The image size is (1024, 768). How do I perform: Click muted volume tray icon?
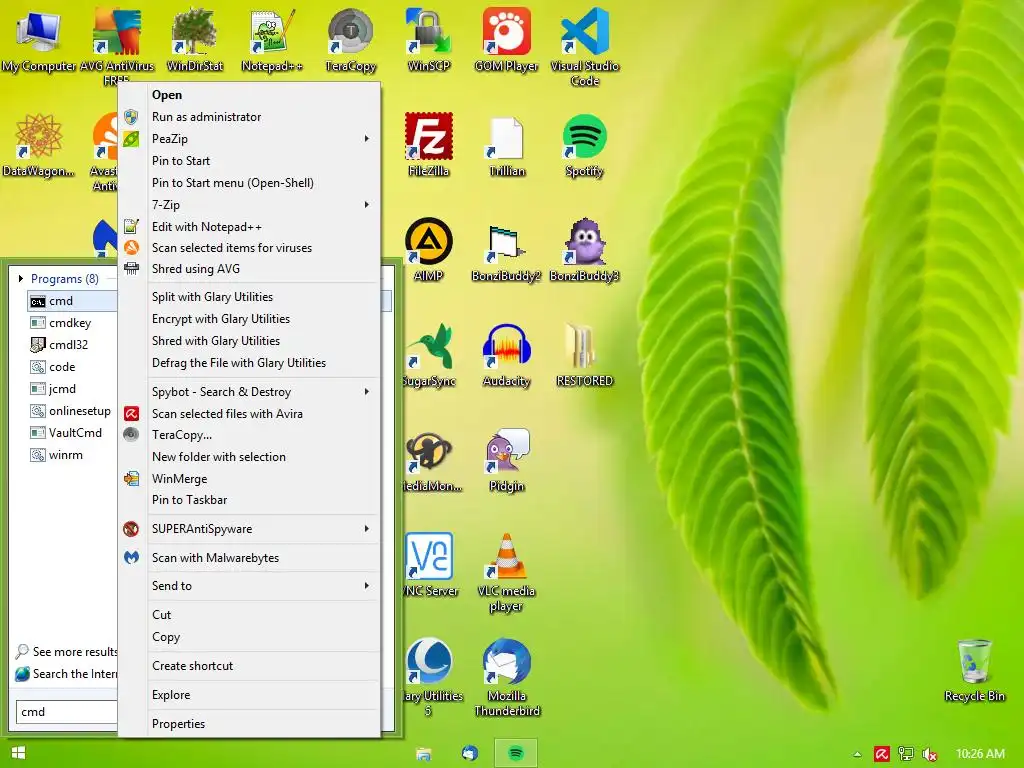929,754
